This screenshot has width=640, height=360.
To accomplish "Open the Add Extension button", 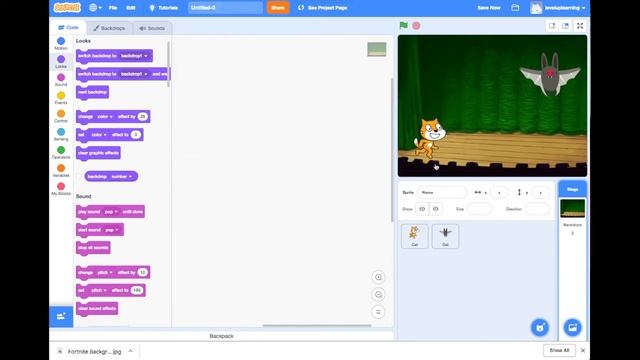I will [x=61, y=316].
